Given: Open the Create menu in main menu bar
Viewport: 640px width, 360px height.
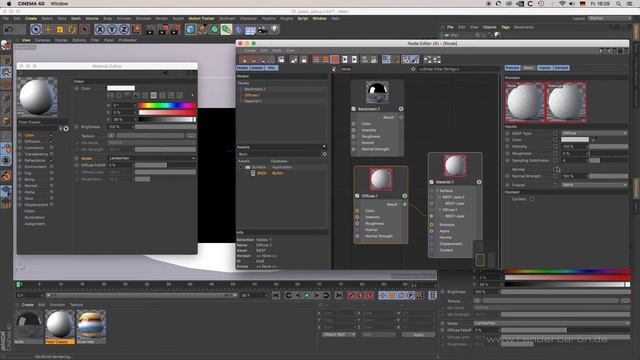Looking at the screenshot, I should tap(31, 18).
